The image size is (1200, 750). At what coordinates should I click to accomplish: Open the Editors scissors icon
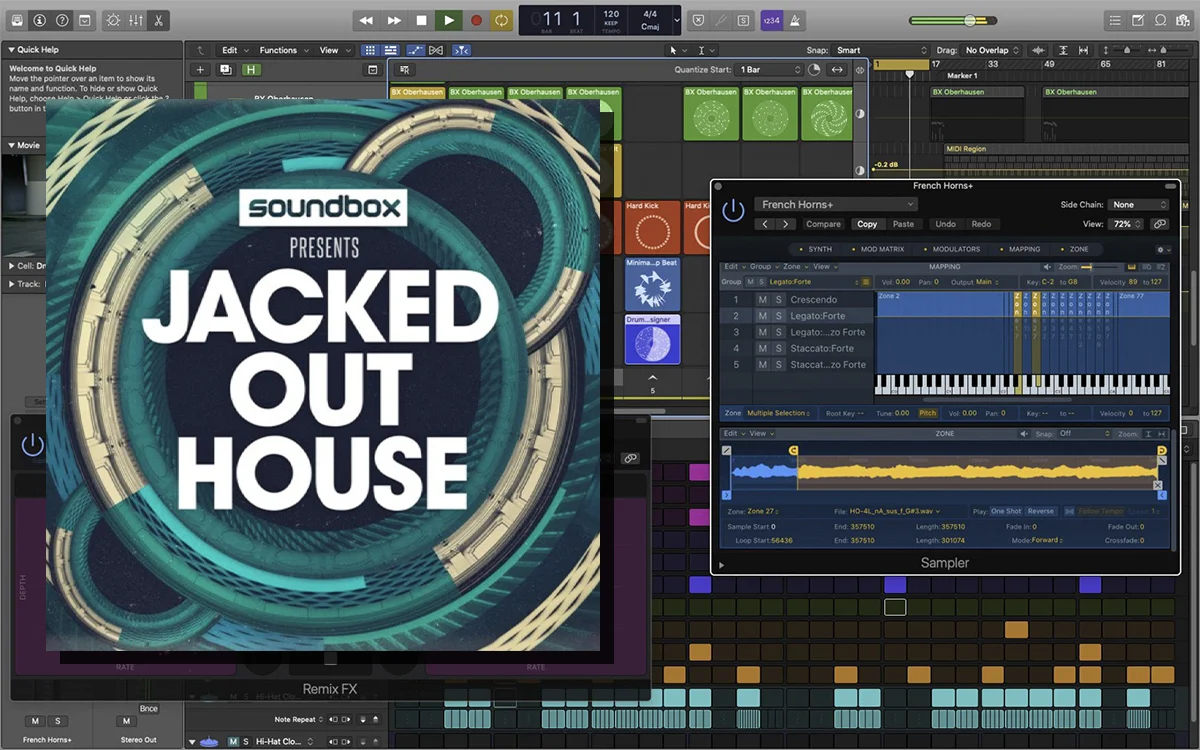coord(158,20)
